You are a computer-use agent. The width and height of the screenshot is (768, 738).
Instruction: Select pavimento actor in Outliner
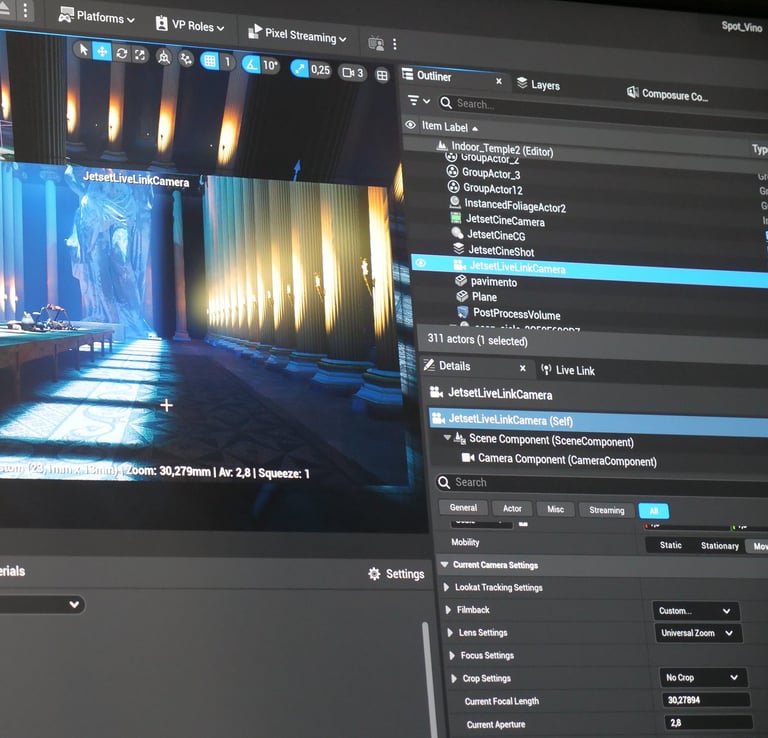pos(493,282)
